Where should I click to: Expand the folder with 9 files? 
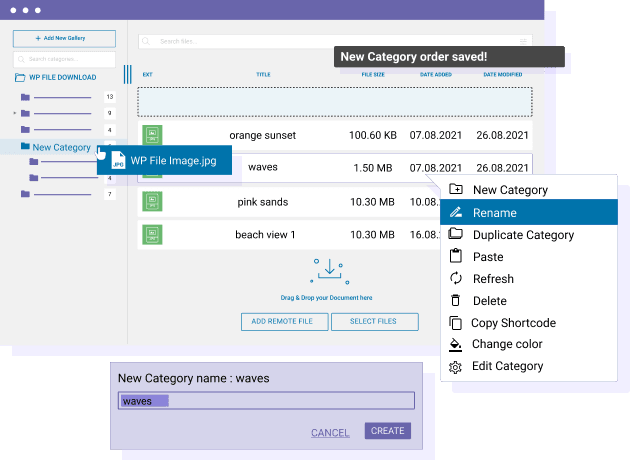tap(15, 113)
